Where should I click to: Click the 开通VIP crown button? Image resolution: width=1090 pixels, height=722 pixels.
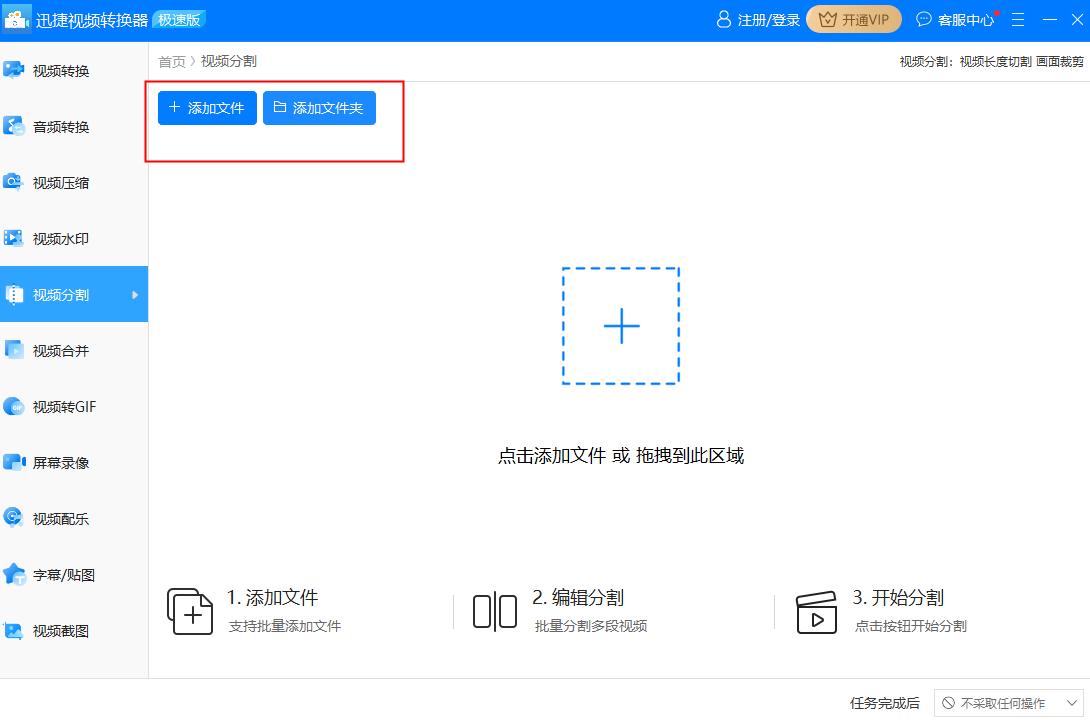click(x=853, y=19)
